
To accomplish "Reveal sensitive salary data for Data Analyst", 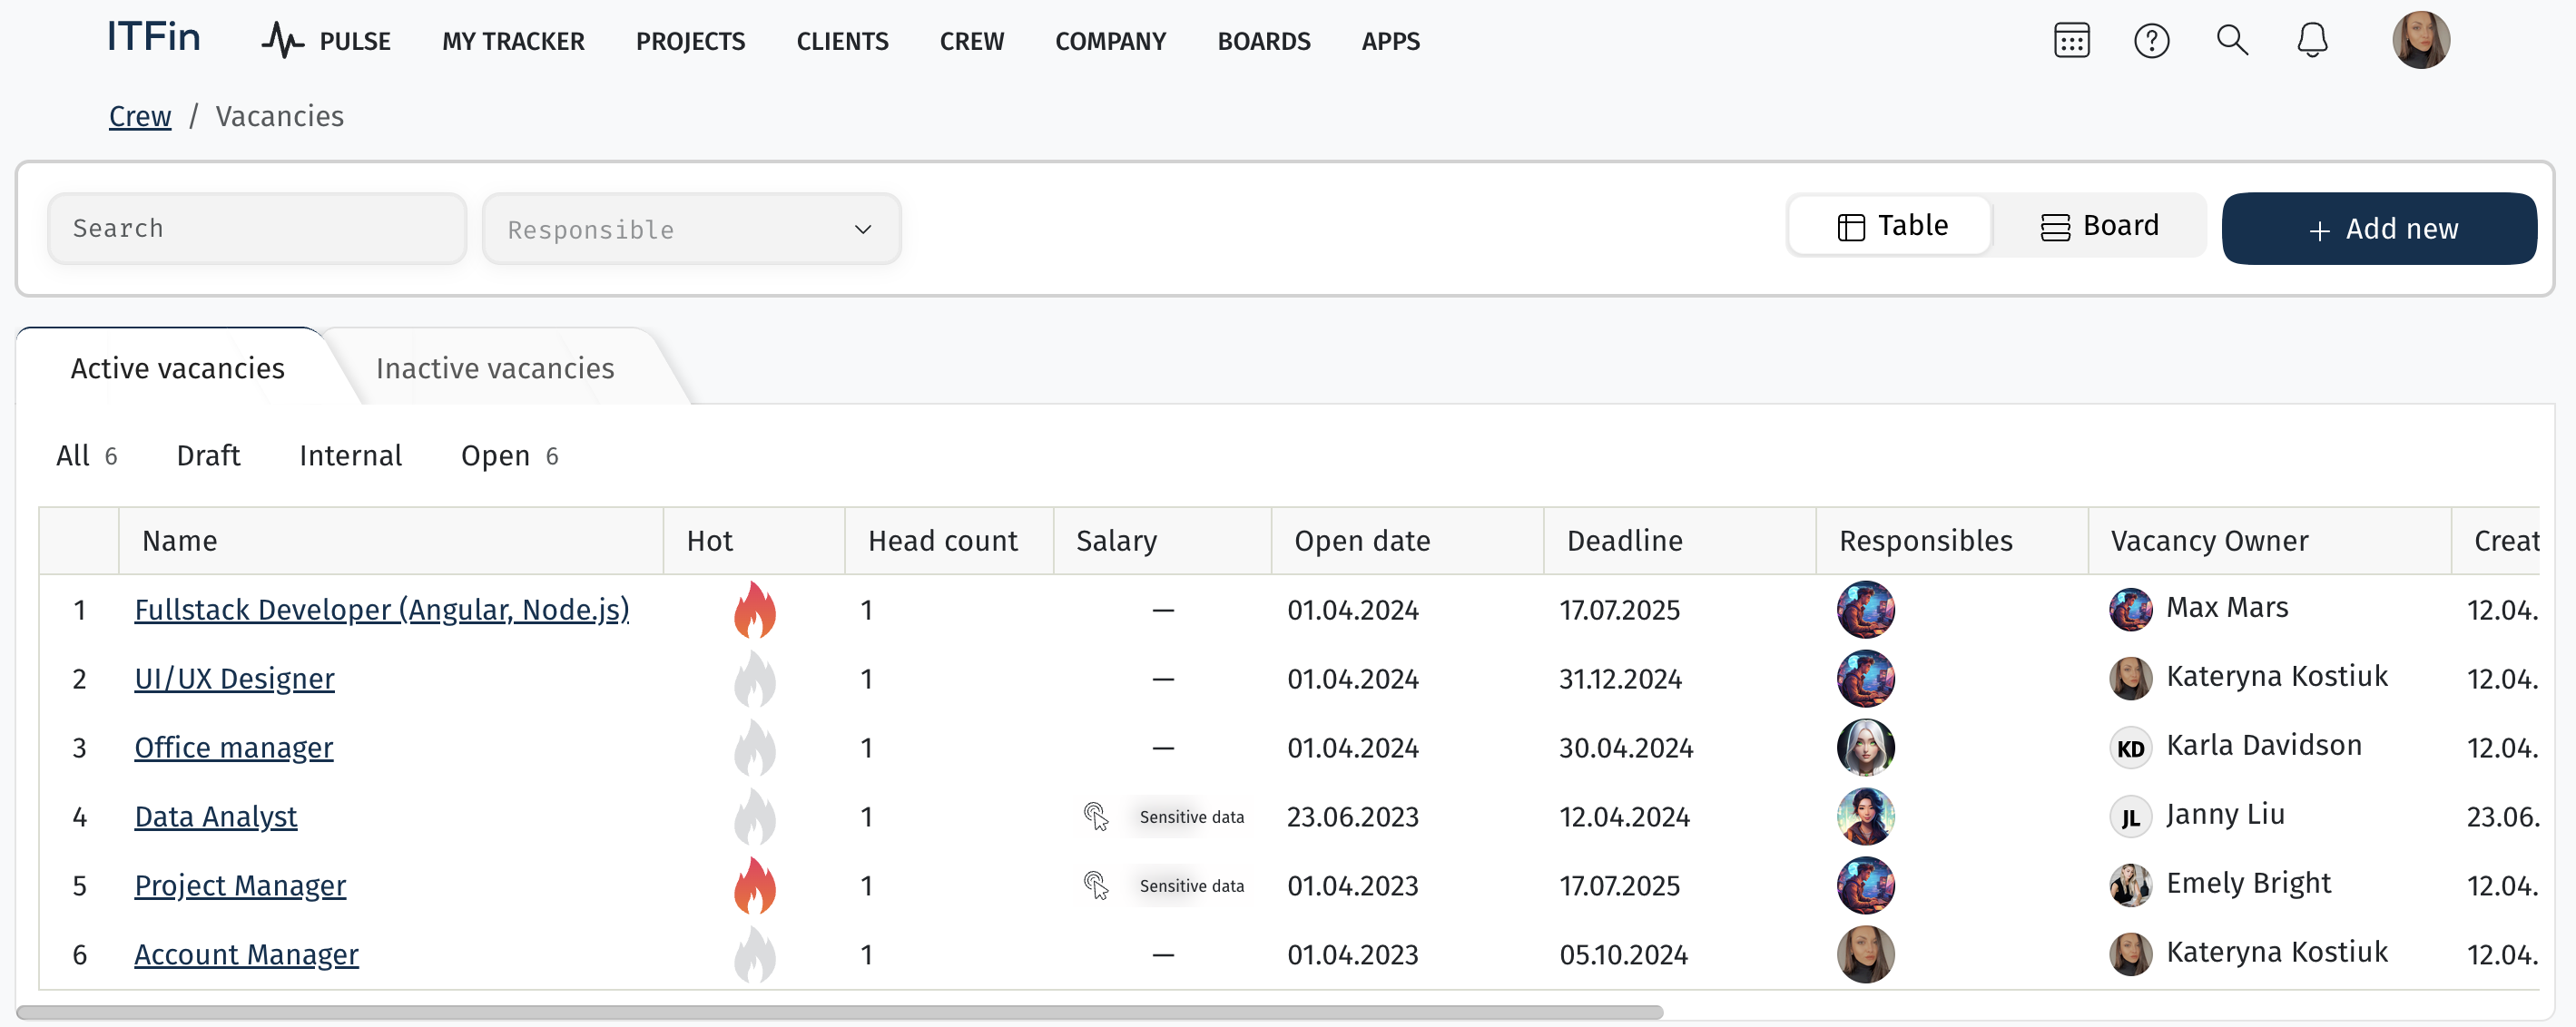I will [1163, 817].
